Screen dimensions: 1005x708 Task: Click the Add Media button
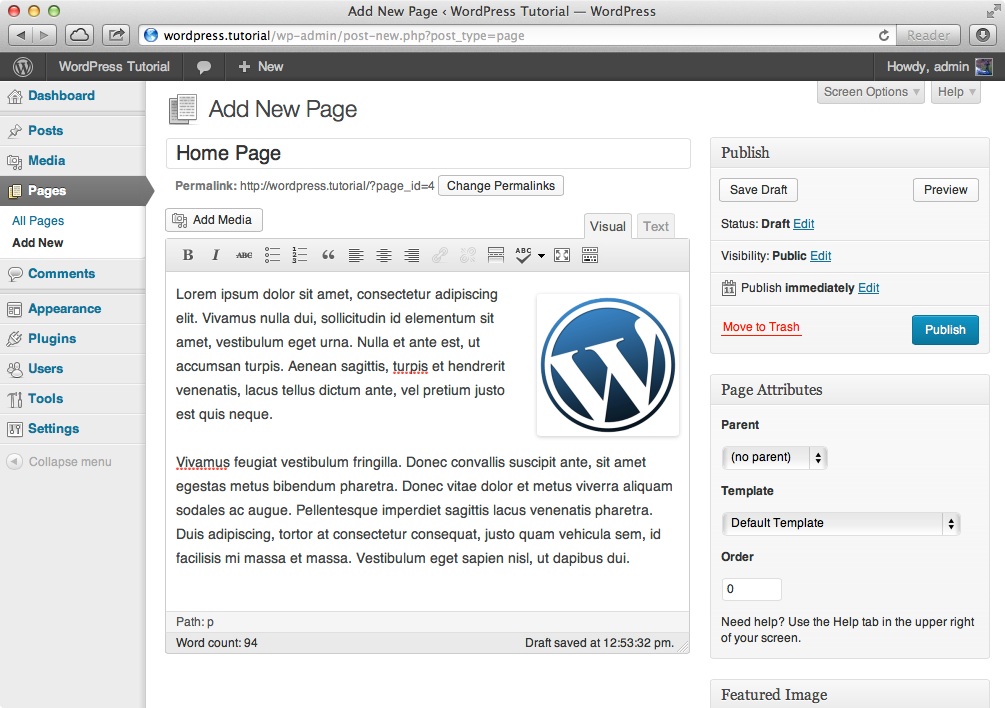(x=214, y=220)
